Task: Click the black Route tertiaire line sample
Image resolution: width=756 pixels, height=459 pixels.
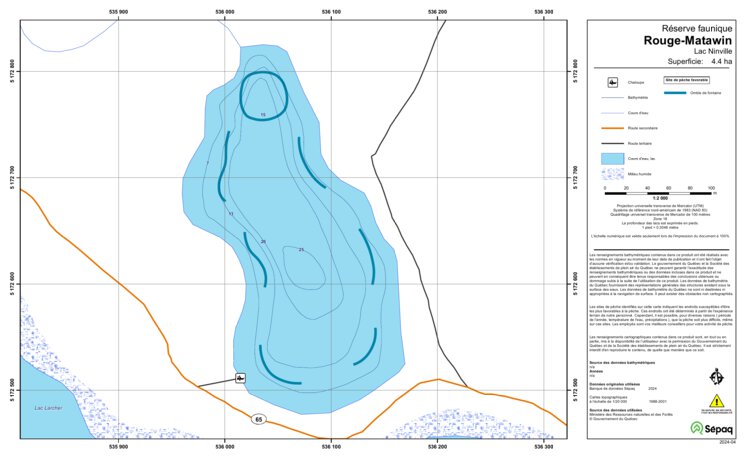Action: [x=612, y=144]
